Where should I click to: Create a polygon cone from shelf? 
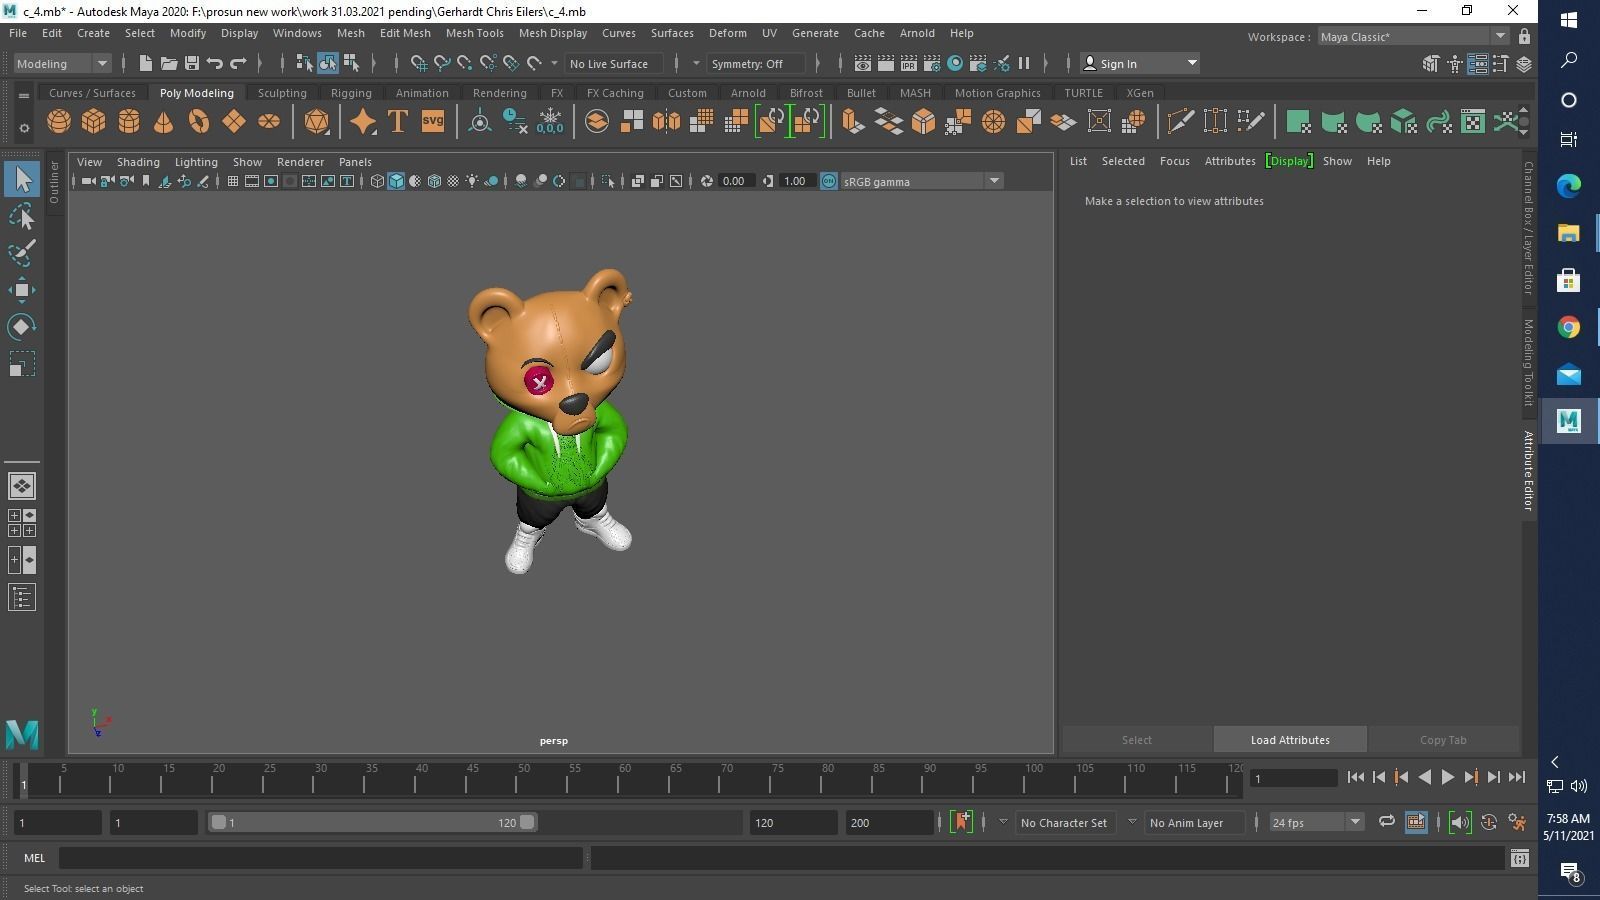click(x=163, y=122)
